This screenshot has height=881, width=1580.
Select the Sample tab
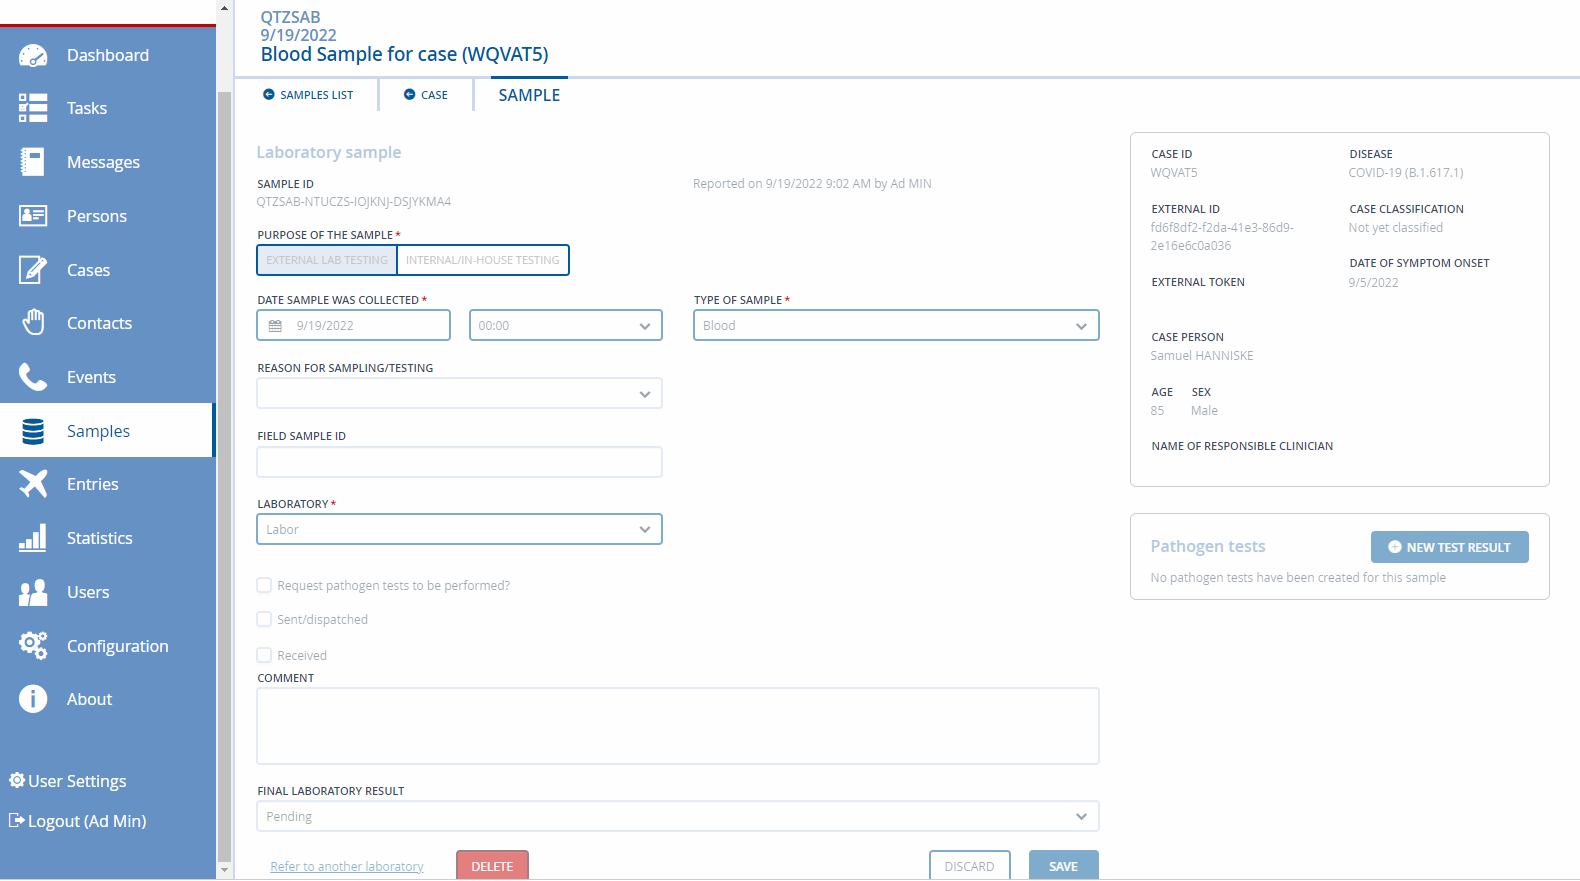point(529,95)
